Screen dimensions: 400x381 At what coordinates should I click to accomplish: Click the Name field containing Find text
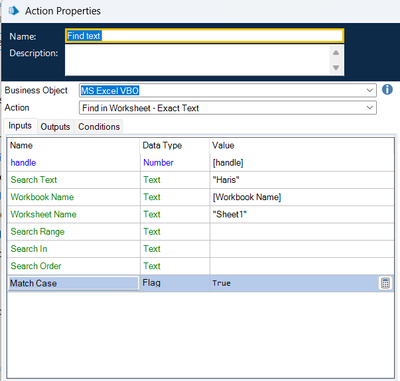204,36
